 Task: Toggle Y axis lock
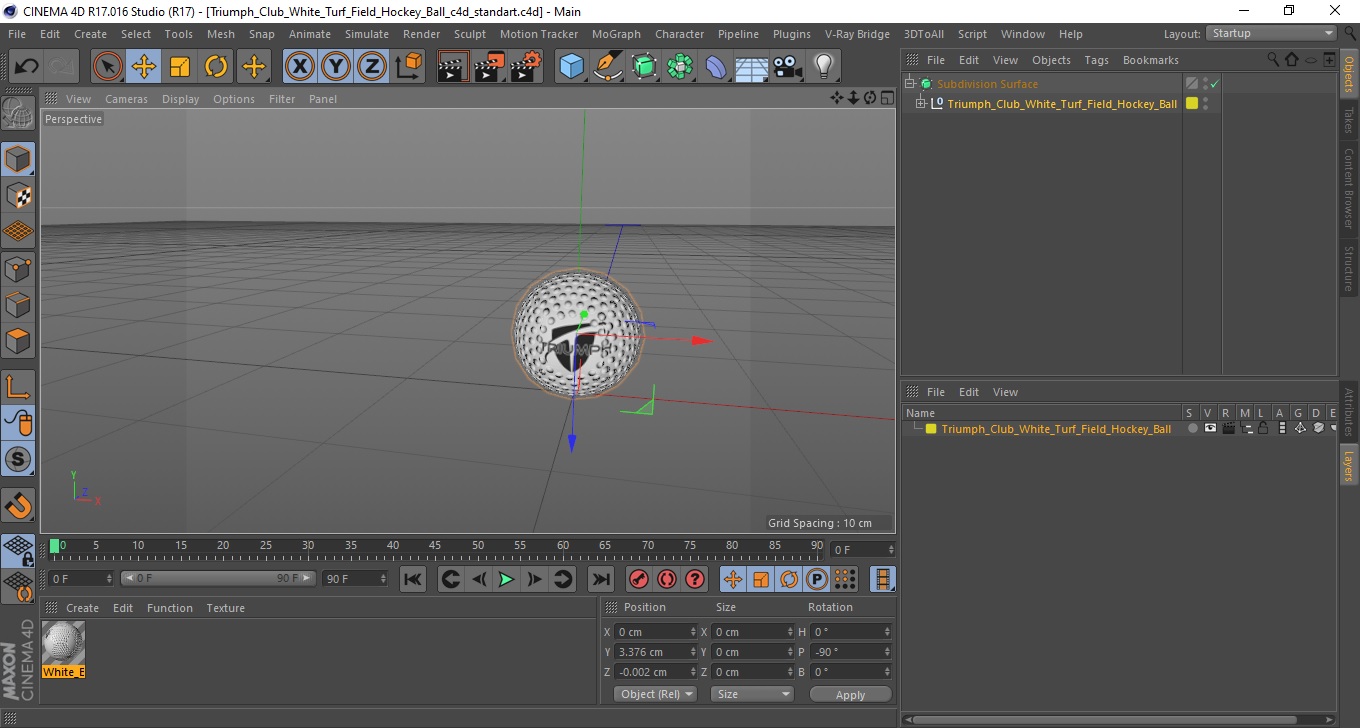click(336, 67)
